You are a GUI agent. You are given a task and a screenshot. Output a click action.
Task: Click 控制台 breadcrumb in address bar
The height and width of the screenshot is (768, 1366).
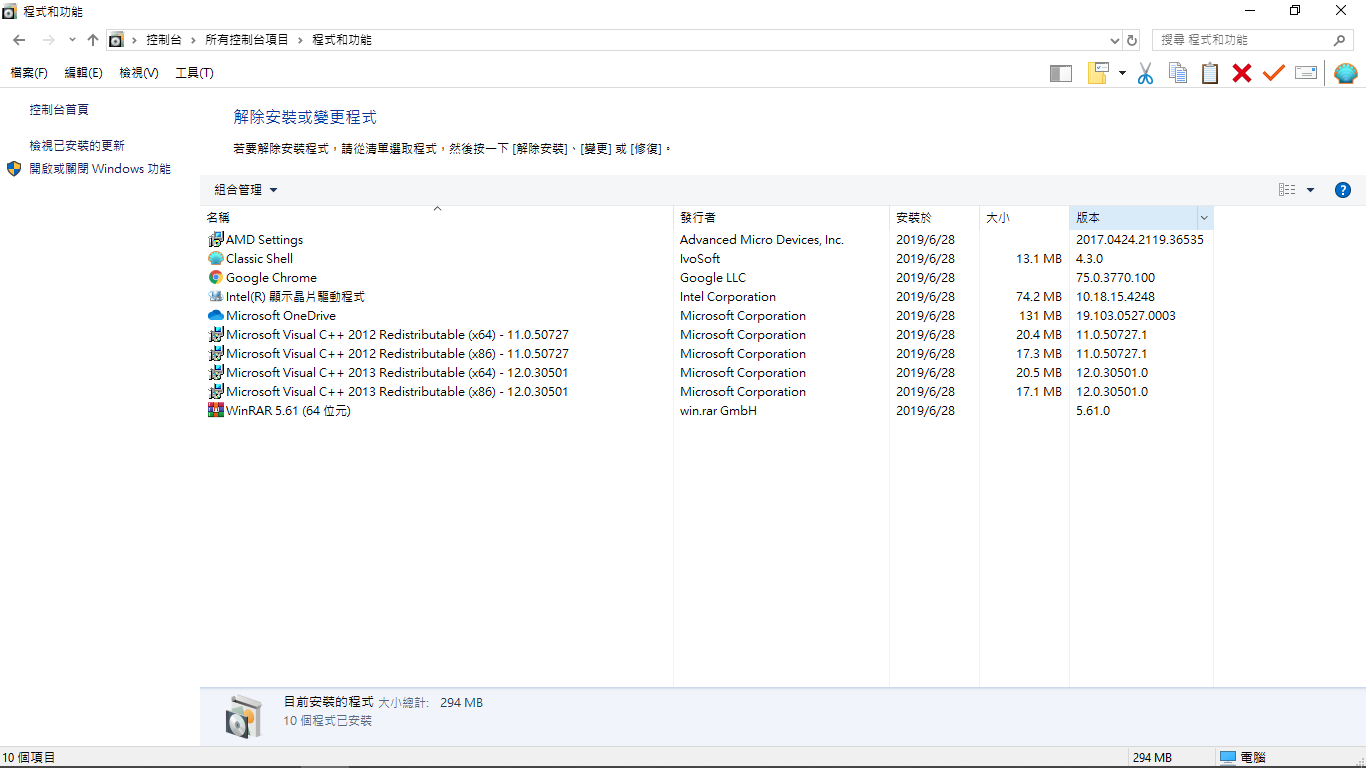[x=164, y=40]
